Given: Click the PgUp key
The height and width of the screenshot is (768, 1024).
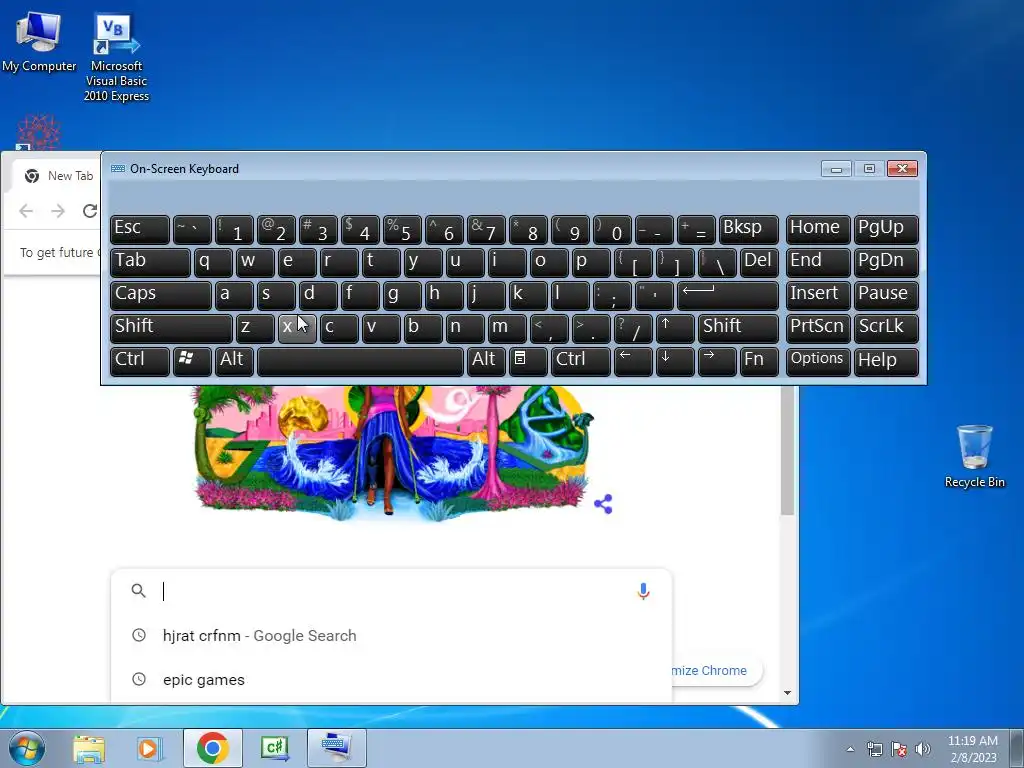Looking at the screenshot, I should tap(886, 229).
